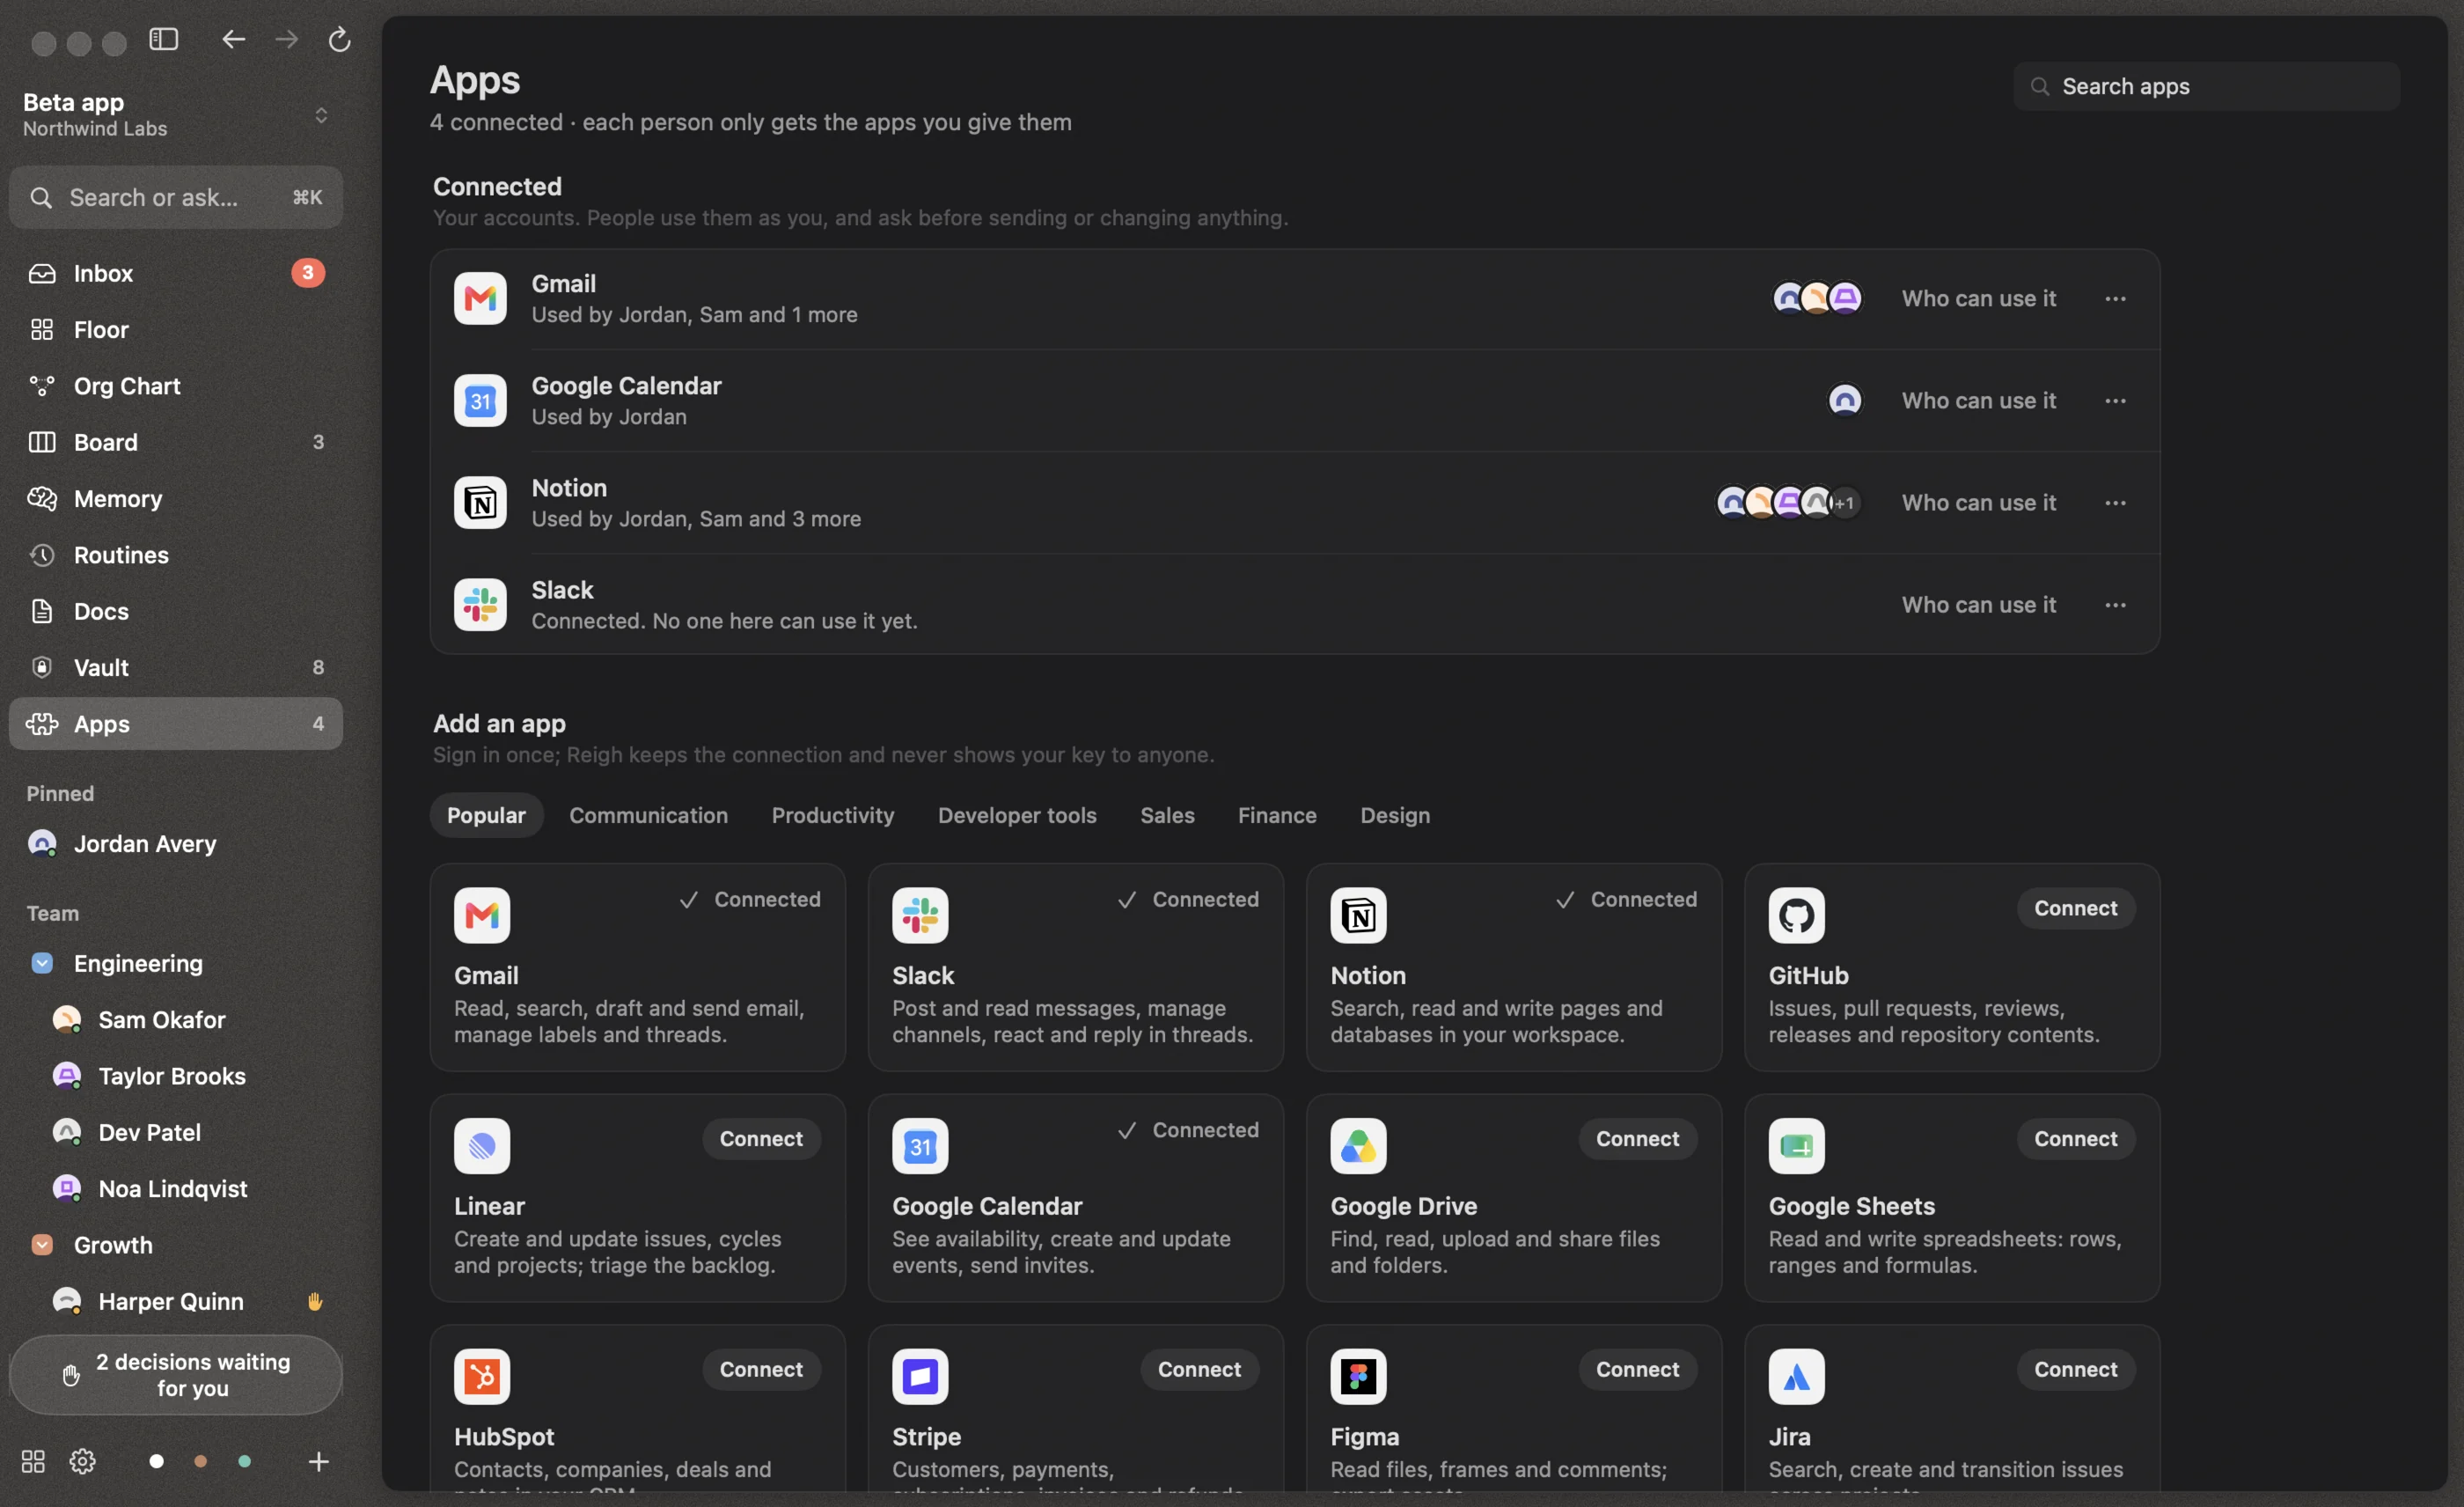Click the Linear app icon
This screenshot has width=2464, height=1507.
pyautogui.click(x=482, y=1146)
